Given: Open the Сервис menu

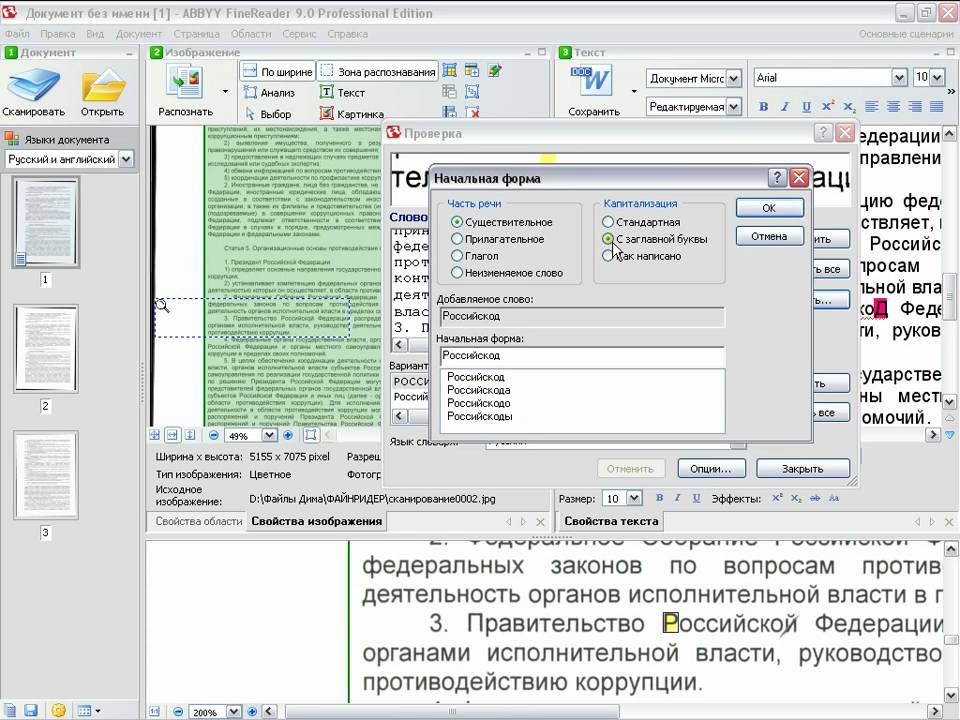Looking at the screenshot, I should coord(299,33).
